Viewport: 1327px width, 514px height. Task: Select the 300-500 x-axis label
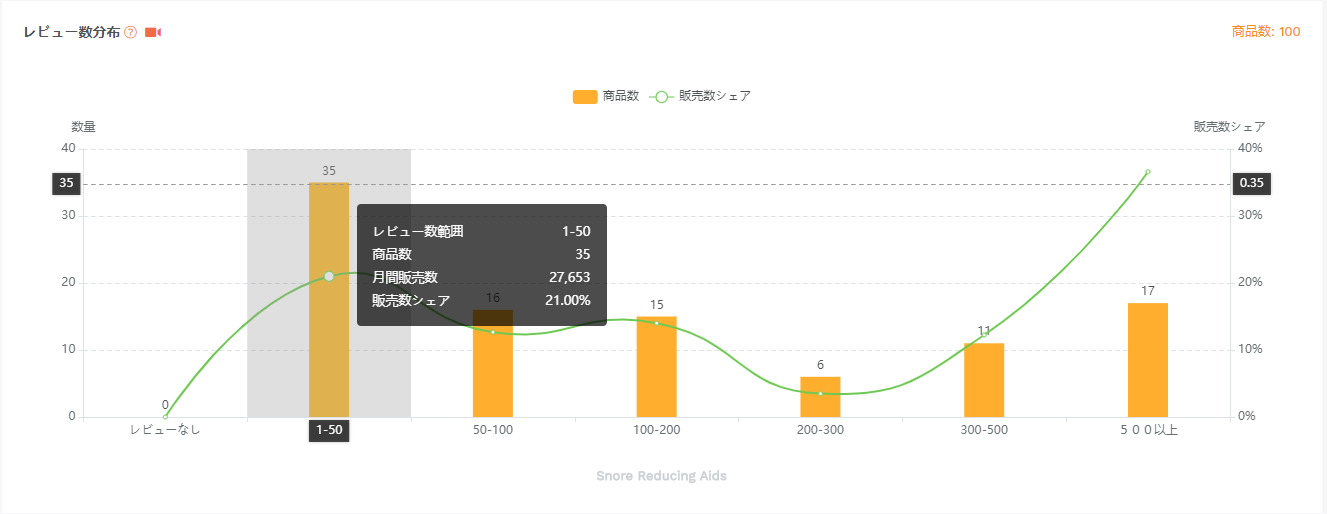984,430
